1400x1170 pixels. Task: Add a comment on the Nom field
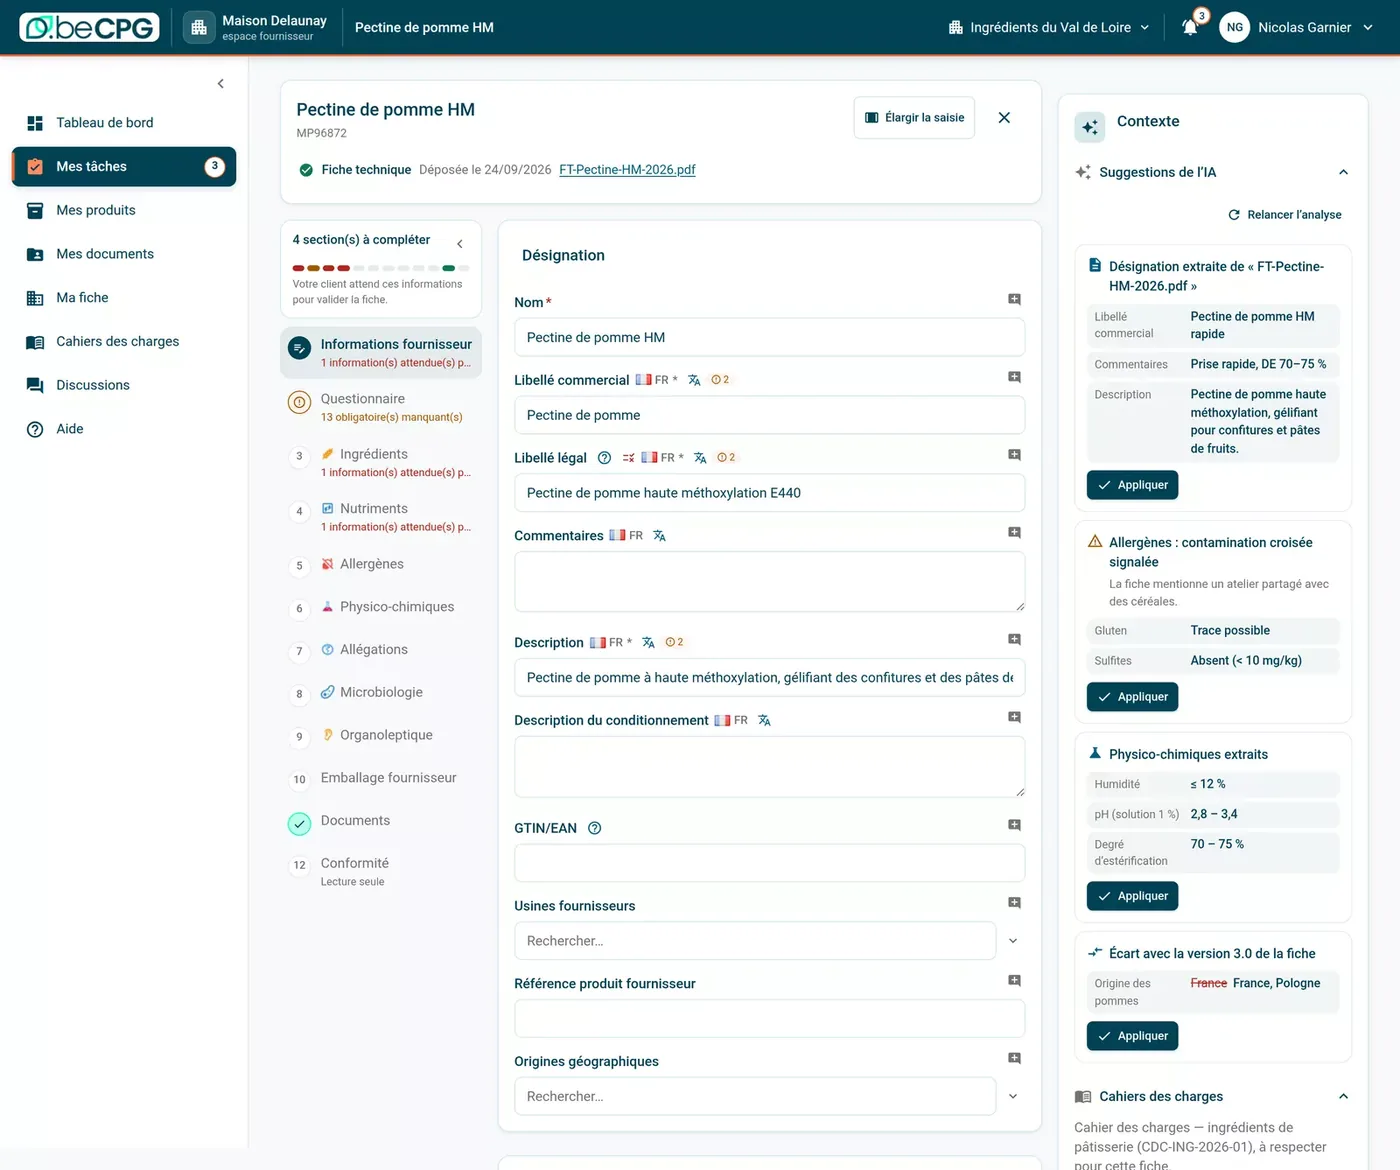click(x=1014, y=300)
